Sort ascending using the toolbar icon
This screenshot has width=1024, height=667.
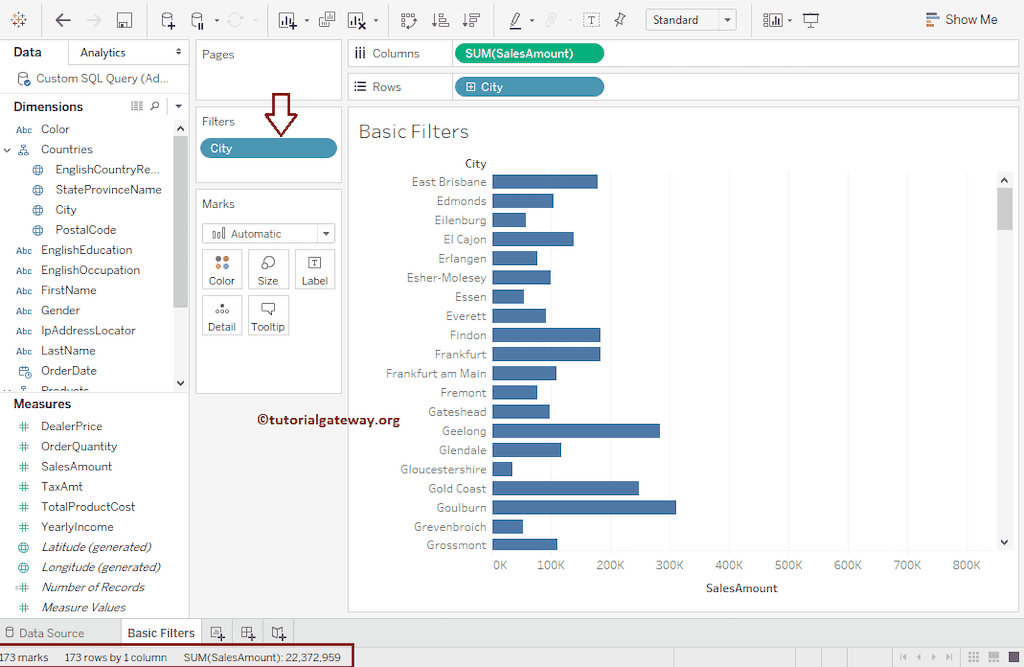pyautogui.click(x=440, y=20)
